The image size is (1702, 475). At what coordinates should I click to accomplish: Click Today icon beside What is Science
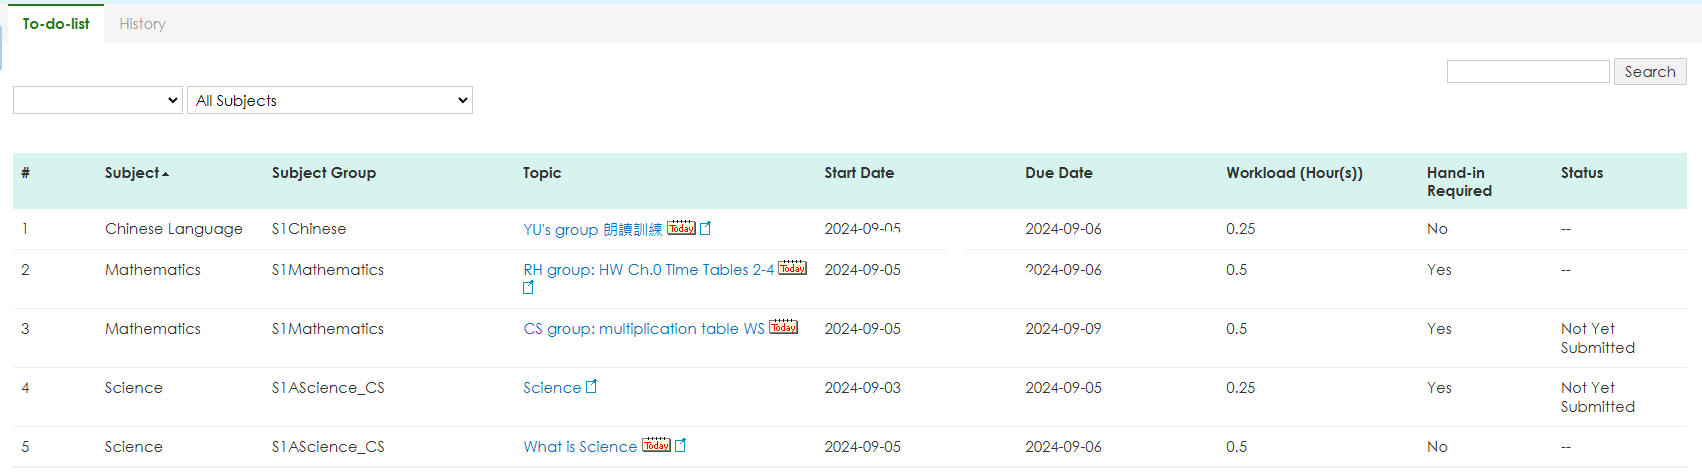point(656,445)
